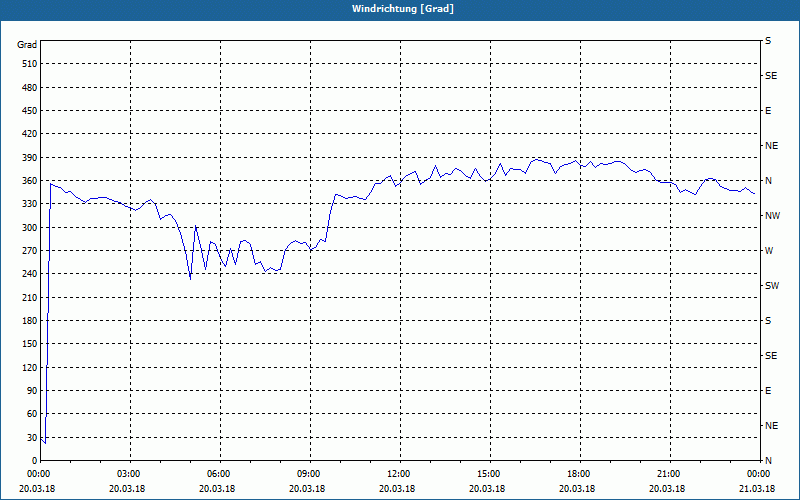The height and width of the screenshot is (500, 800).
Task: Choose the 300 y-axis value
Action: pos(30,228)
